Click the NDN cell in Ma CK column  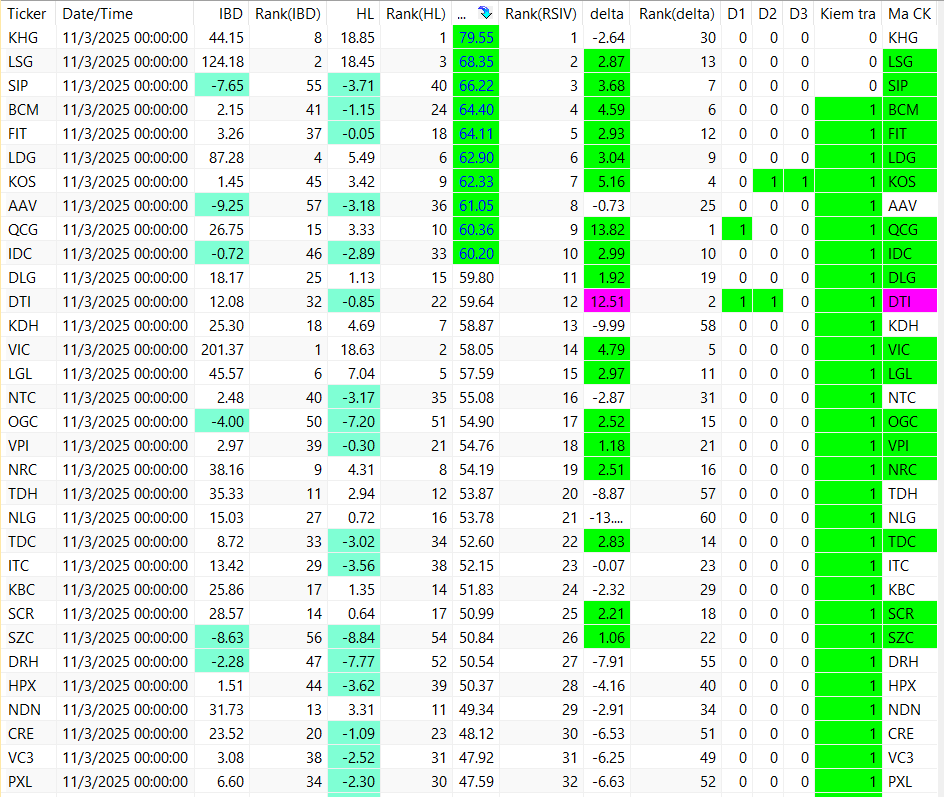(910, 710)
